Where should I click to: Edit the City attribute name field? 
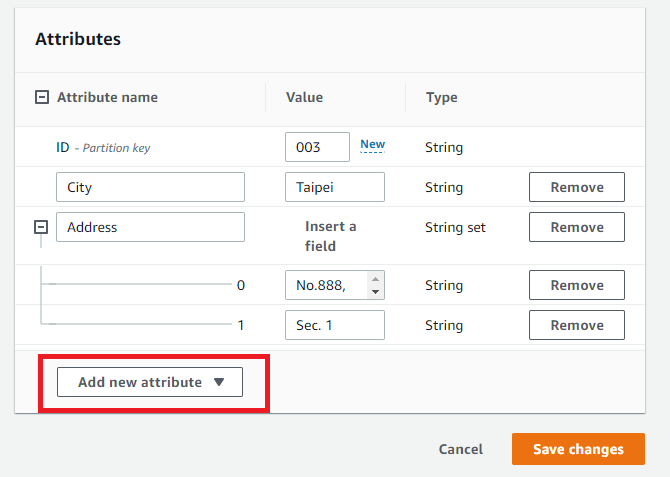(x=150, y=187)
